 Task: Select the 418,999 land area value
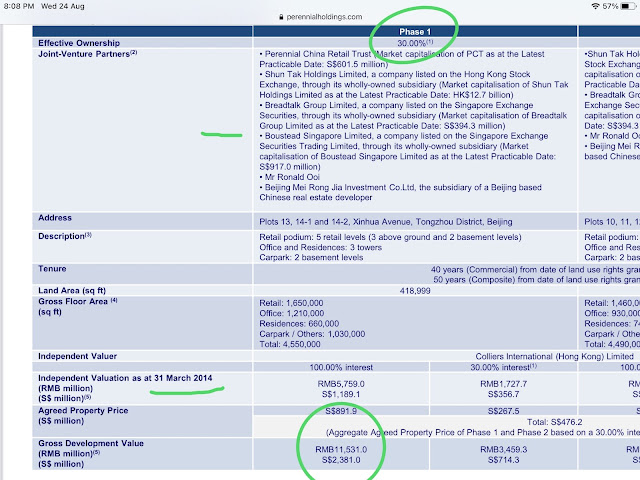415,291
